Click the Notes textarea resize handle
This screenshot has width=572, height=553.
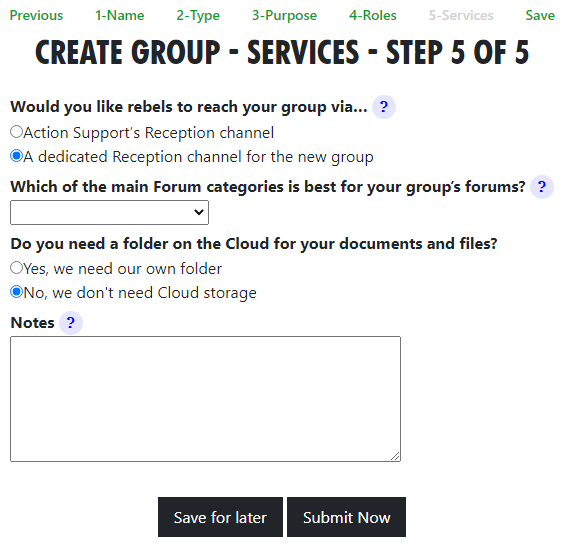tap(395, 456)
